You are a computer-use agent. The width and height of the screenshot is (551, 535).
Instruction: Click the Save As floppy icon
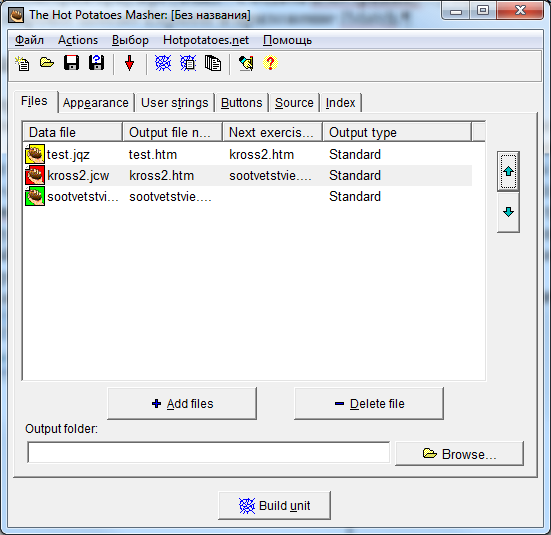(x=96, y=63)
